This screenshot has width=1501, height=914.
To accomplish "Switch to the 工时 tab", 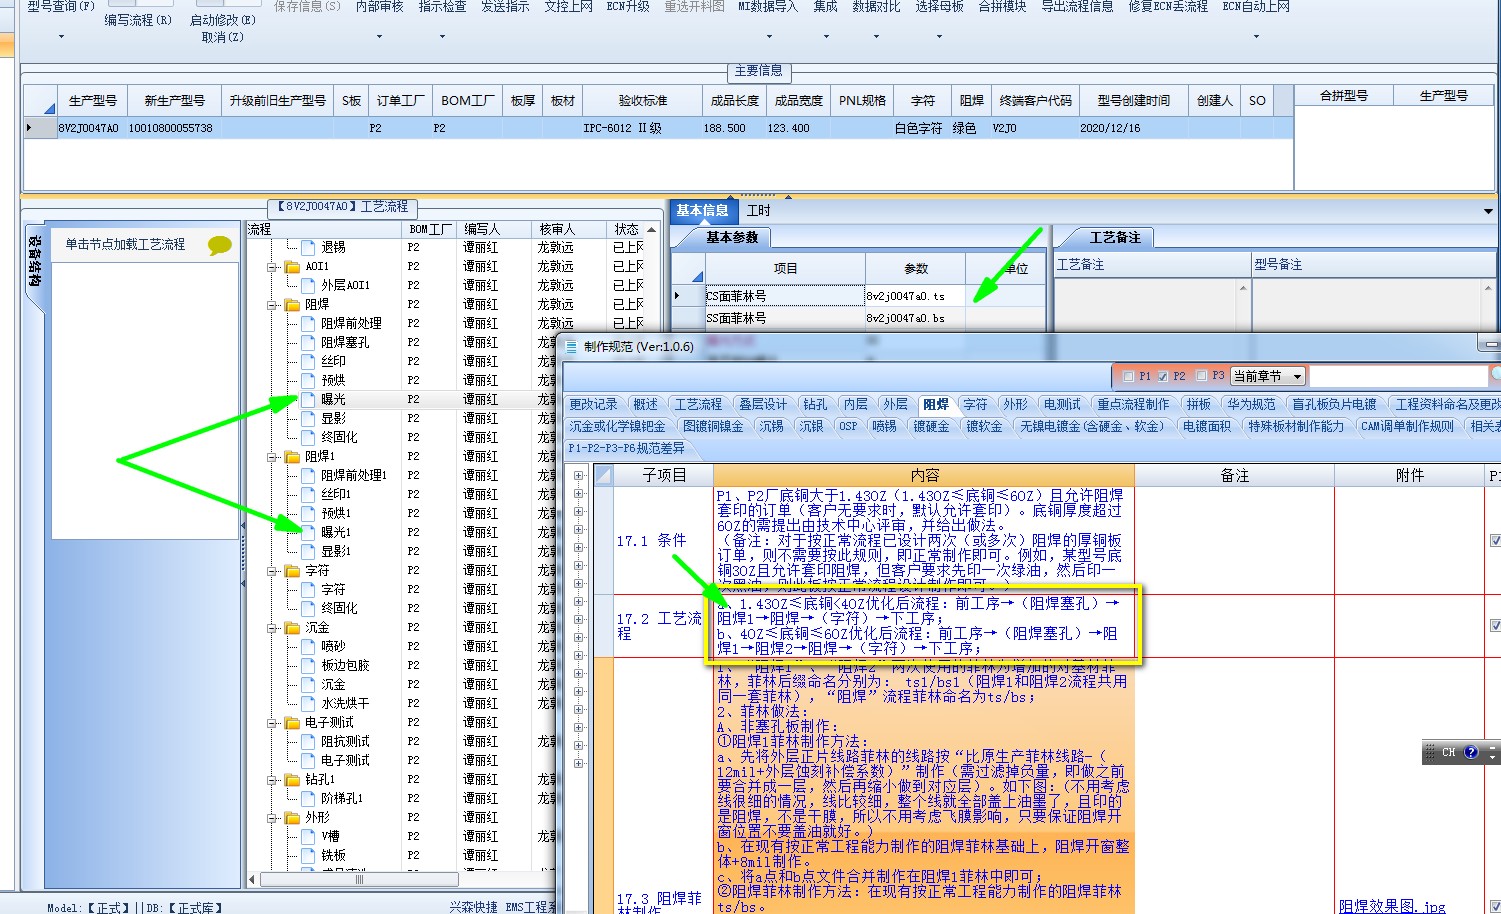I will (x=759, y=211).
